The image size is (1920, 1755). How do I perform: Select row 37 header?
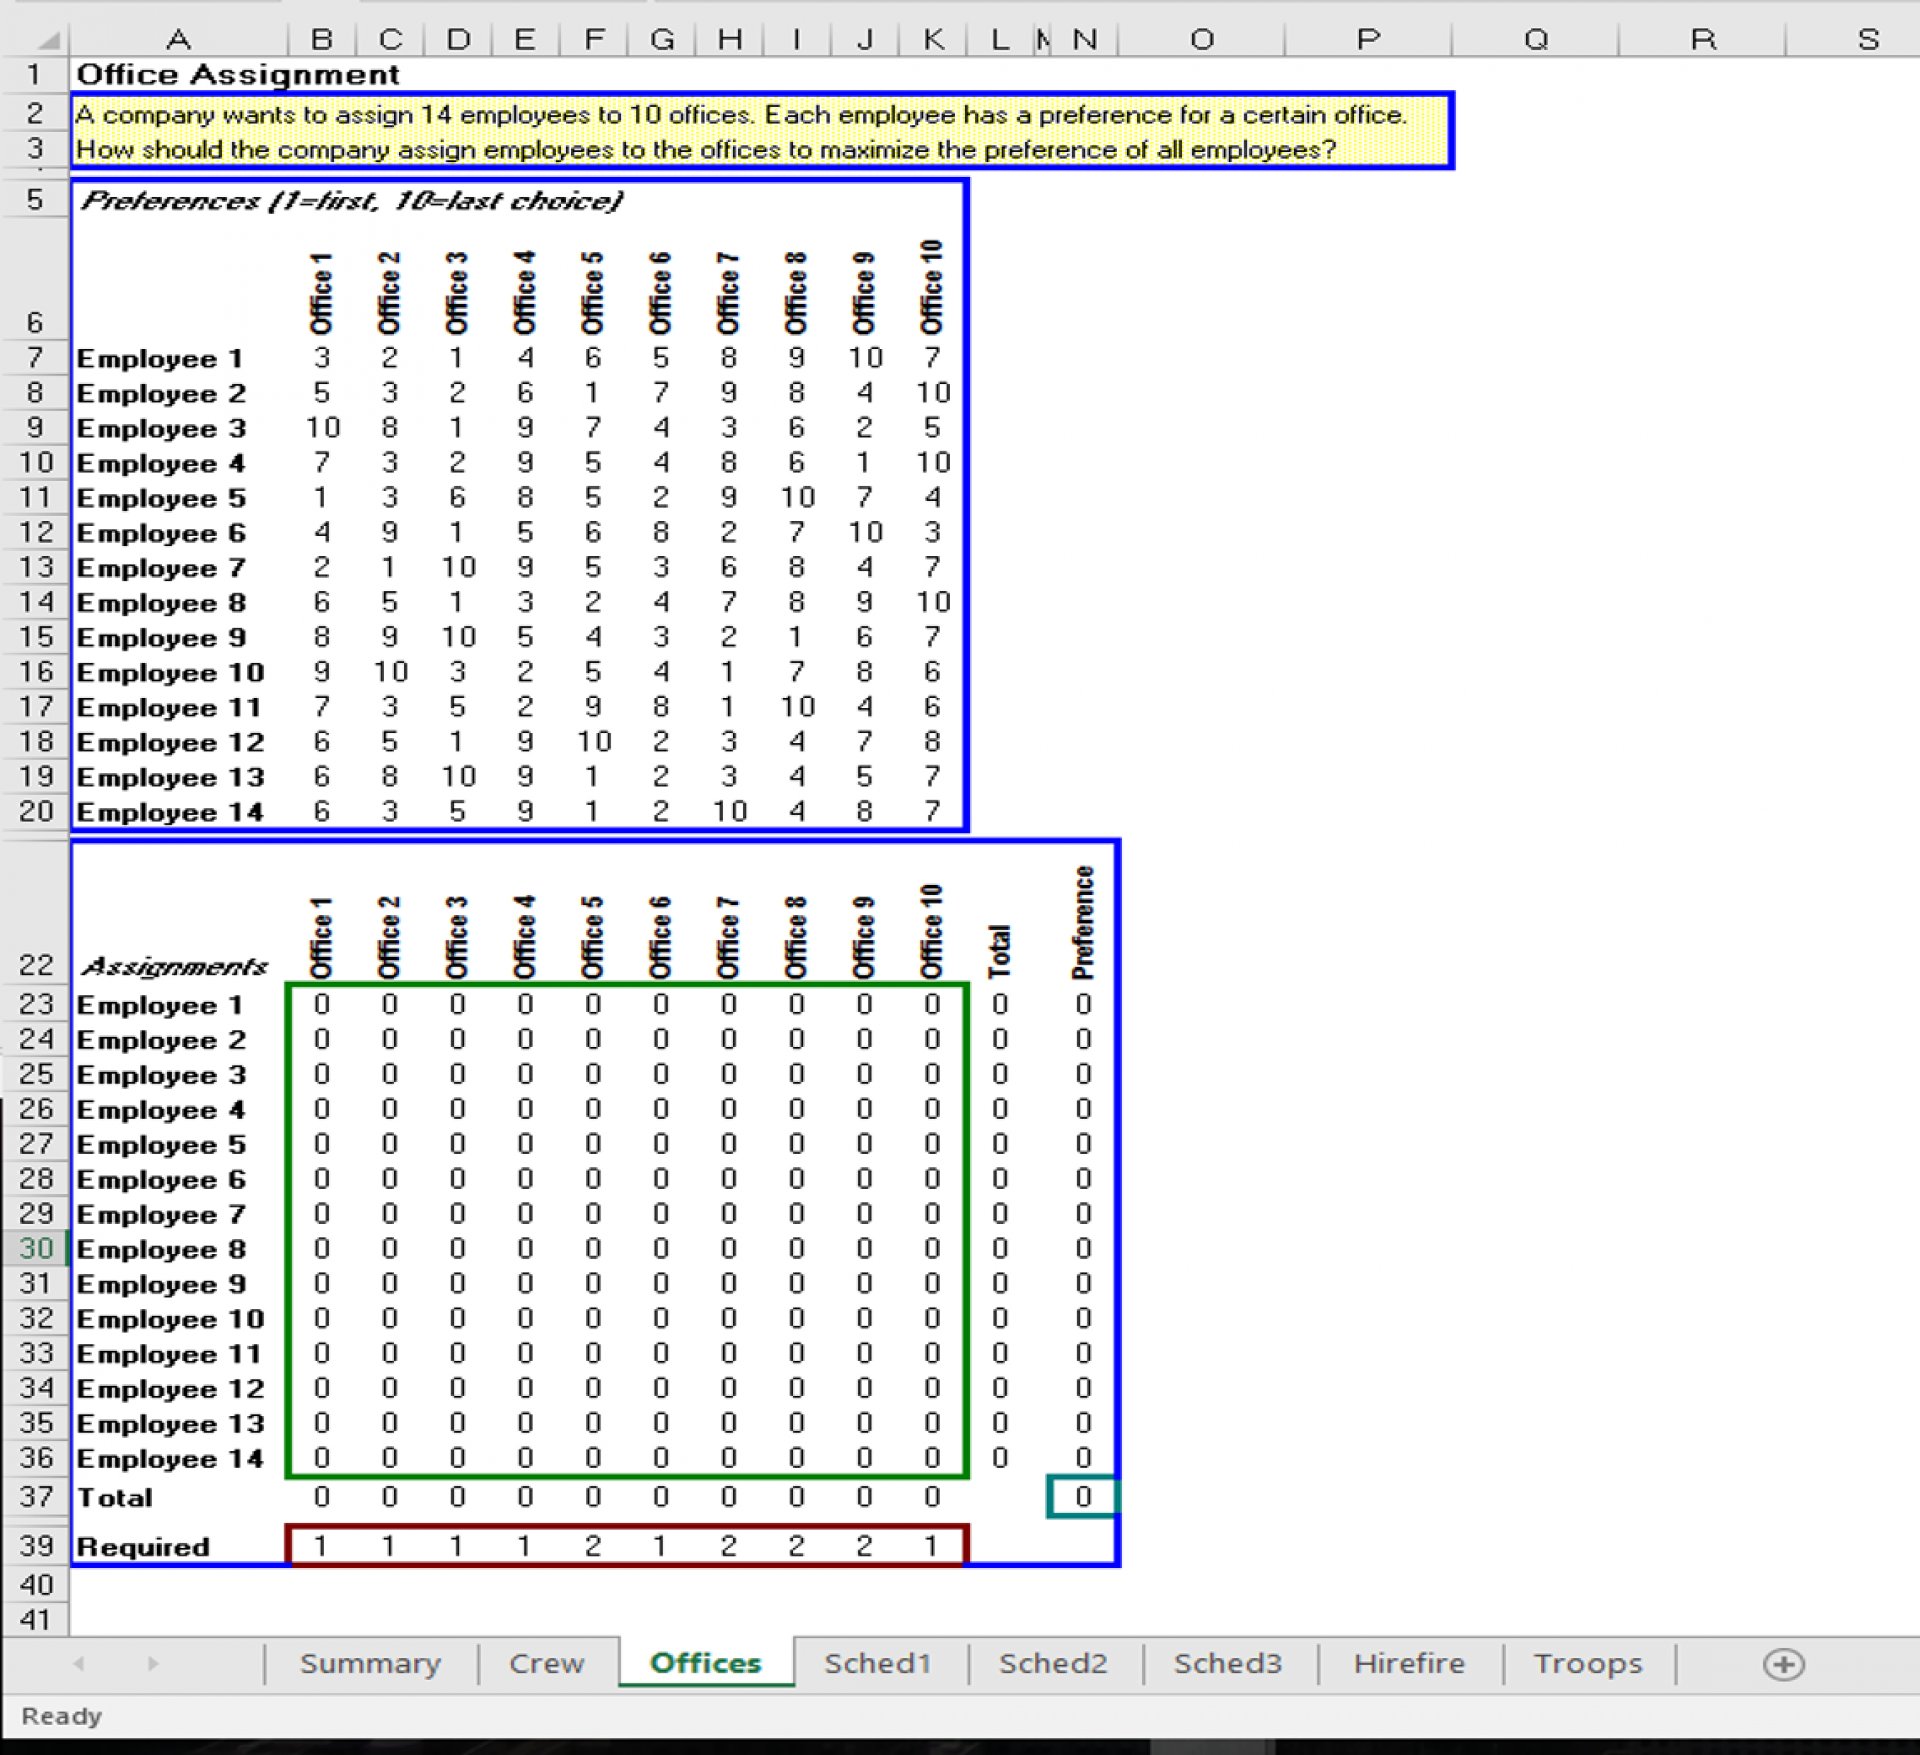(x=35, y=1498)
